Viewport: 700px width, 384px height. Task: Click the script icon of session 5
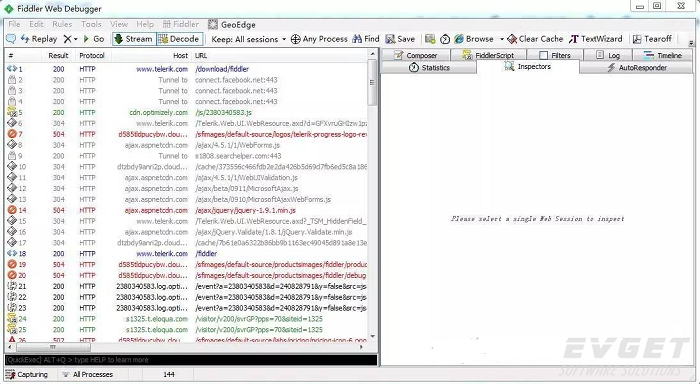point(12,112)
